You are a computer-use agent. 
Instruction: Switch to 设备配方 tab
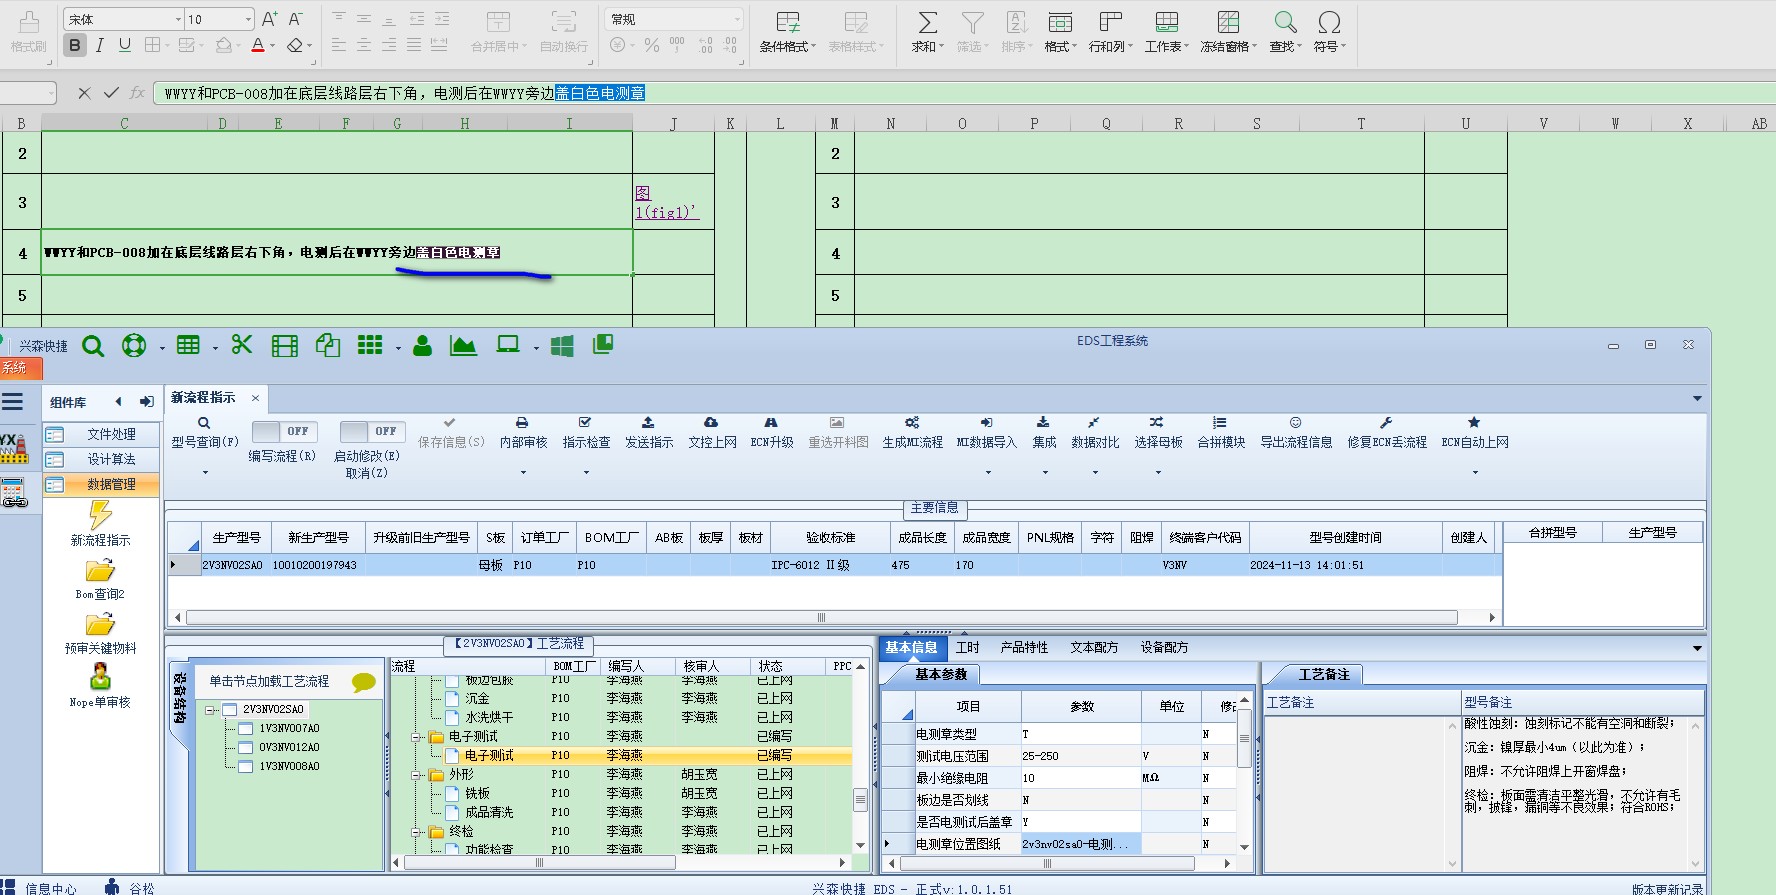1164,648
